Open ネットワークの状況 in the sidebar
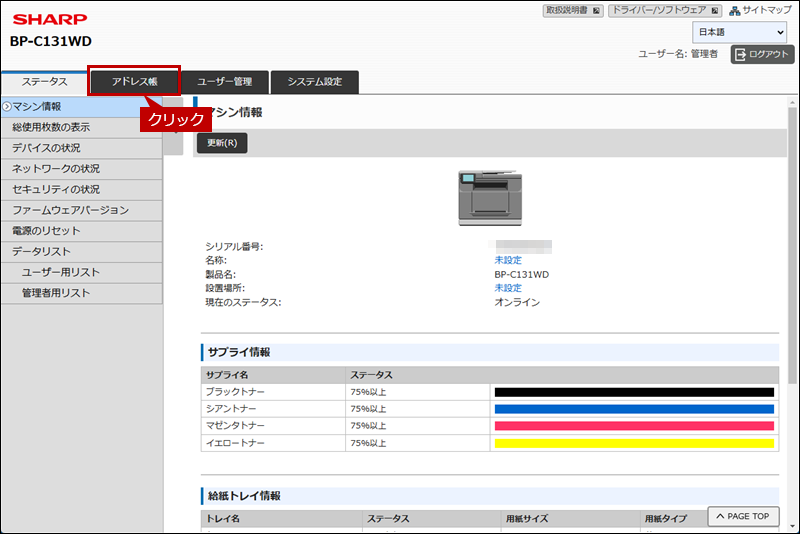800x534 pixels. 82,169
